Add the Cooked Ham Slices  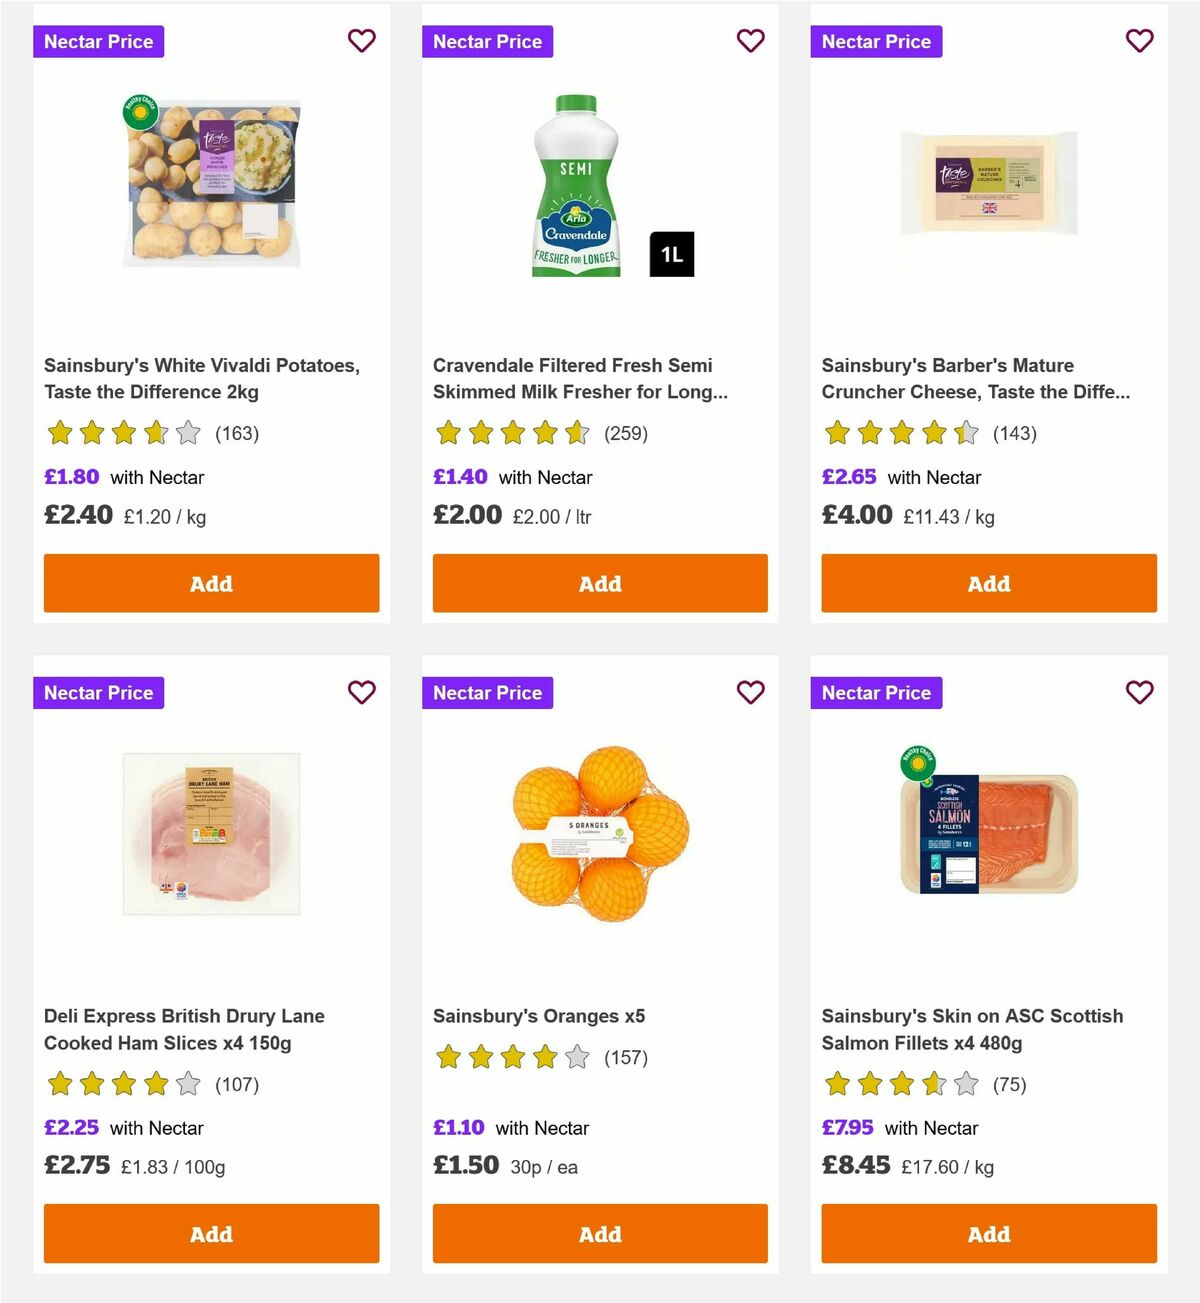(211, 1234)
